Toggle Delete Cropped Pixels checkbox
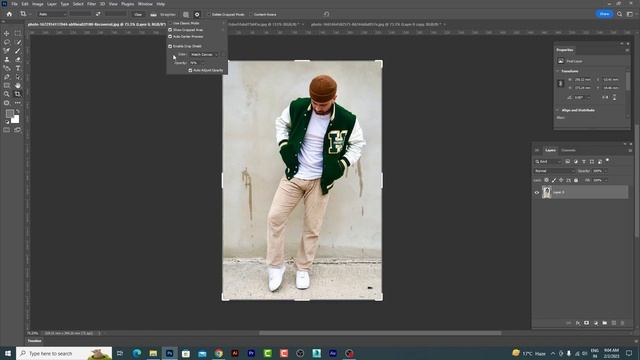 pyautogui.click(x=209, y=14)
